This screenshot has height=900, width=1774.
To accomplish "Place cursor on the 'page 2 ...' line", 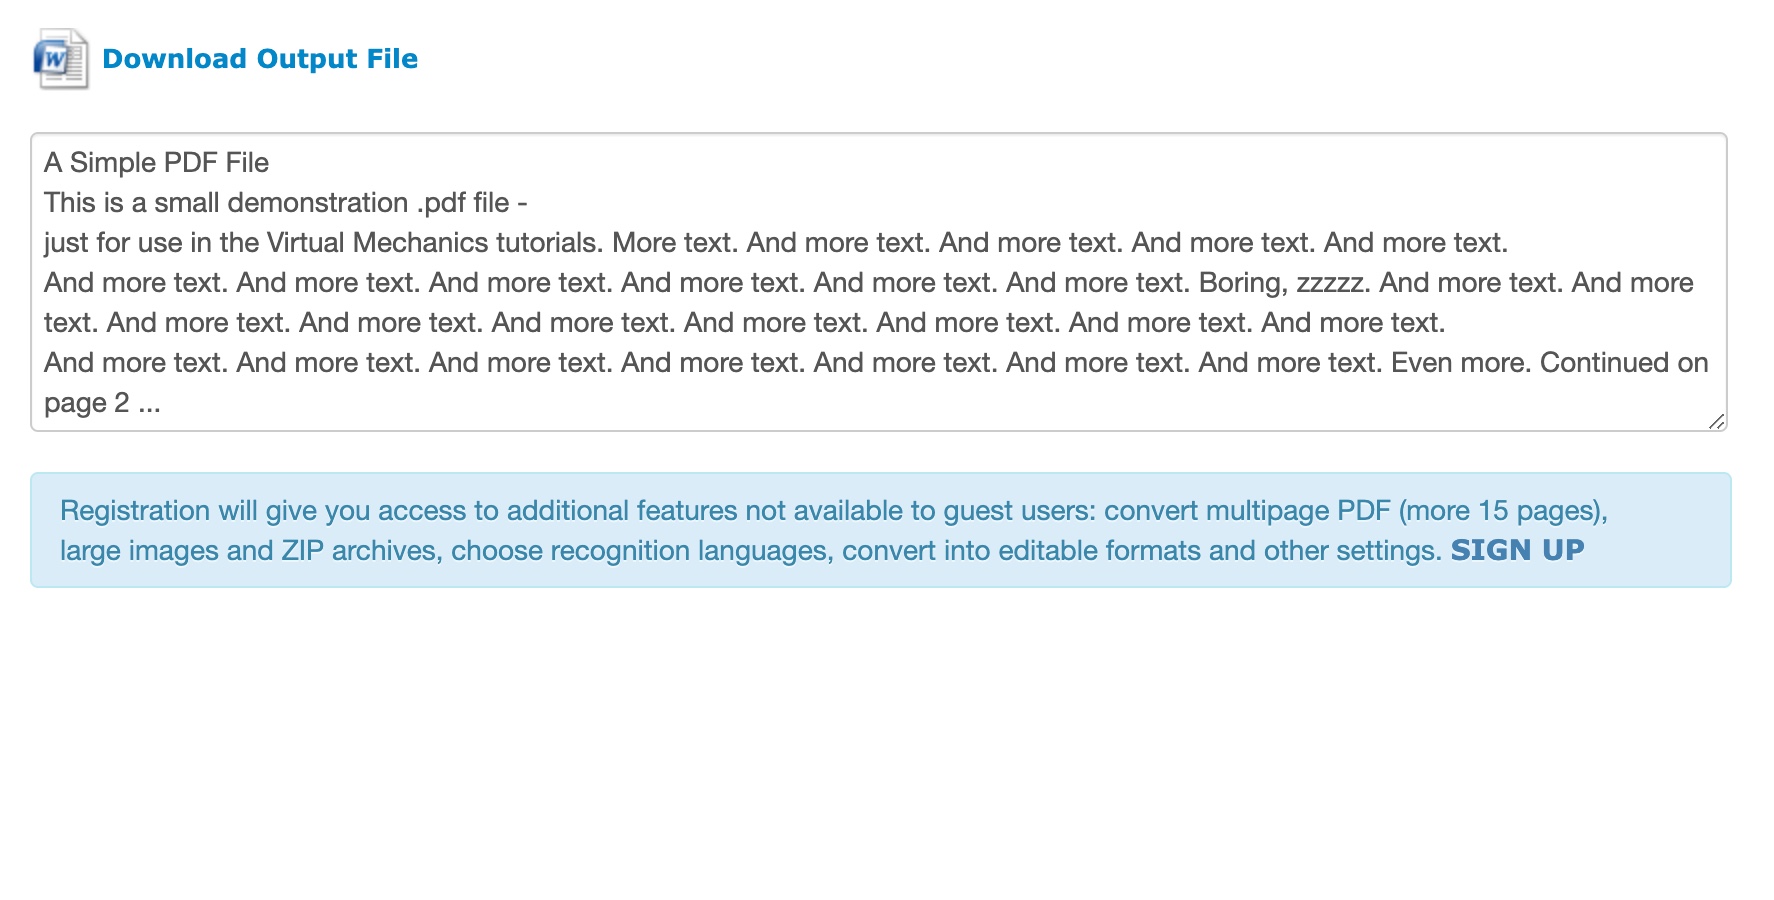I will 102,403.
